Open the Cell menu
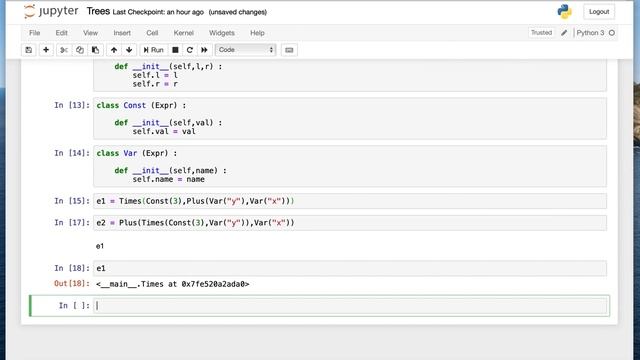Viewport: 640px width, 360px height. tap(152, 33)
